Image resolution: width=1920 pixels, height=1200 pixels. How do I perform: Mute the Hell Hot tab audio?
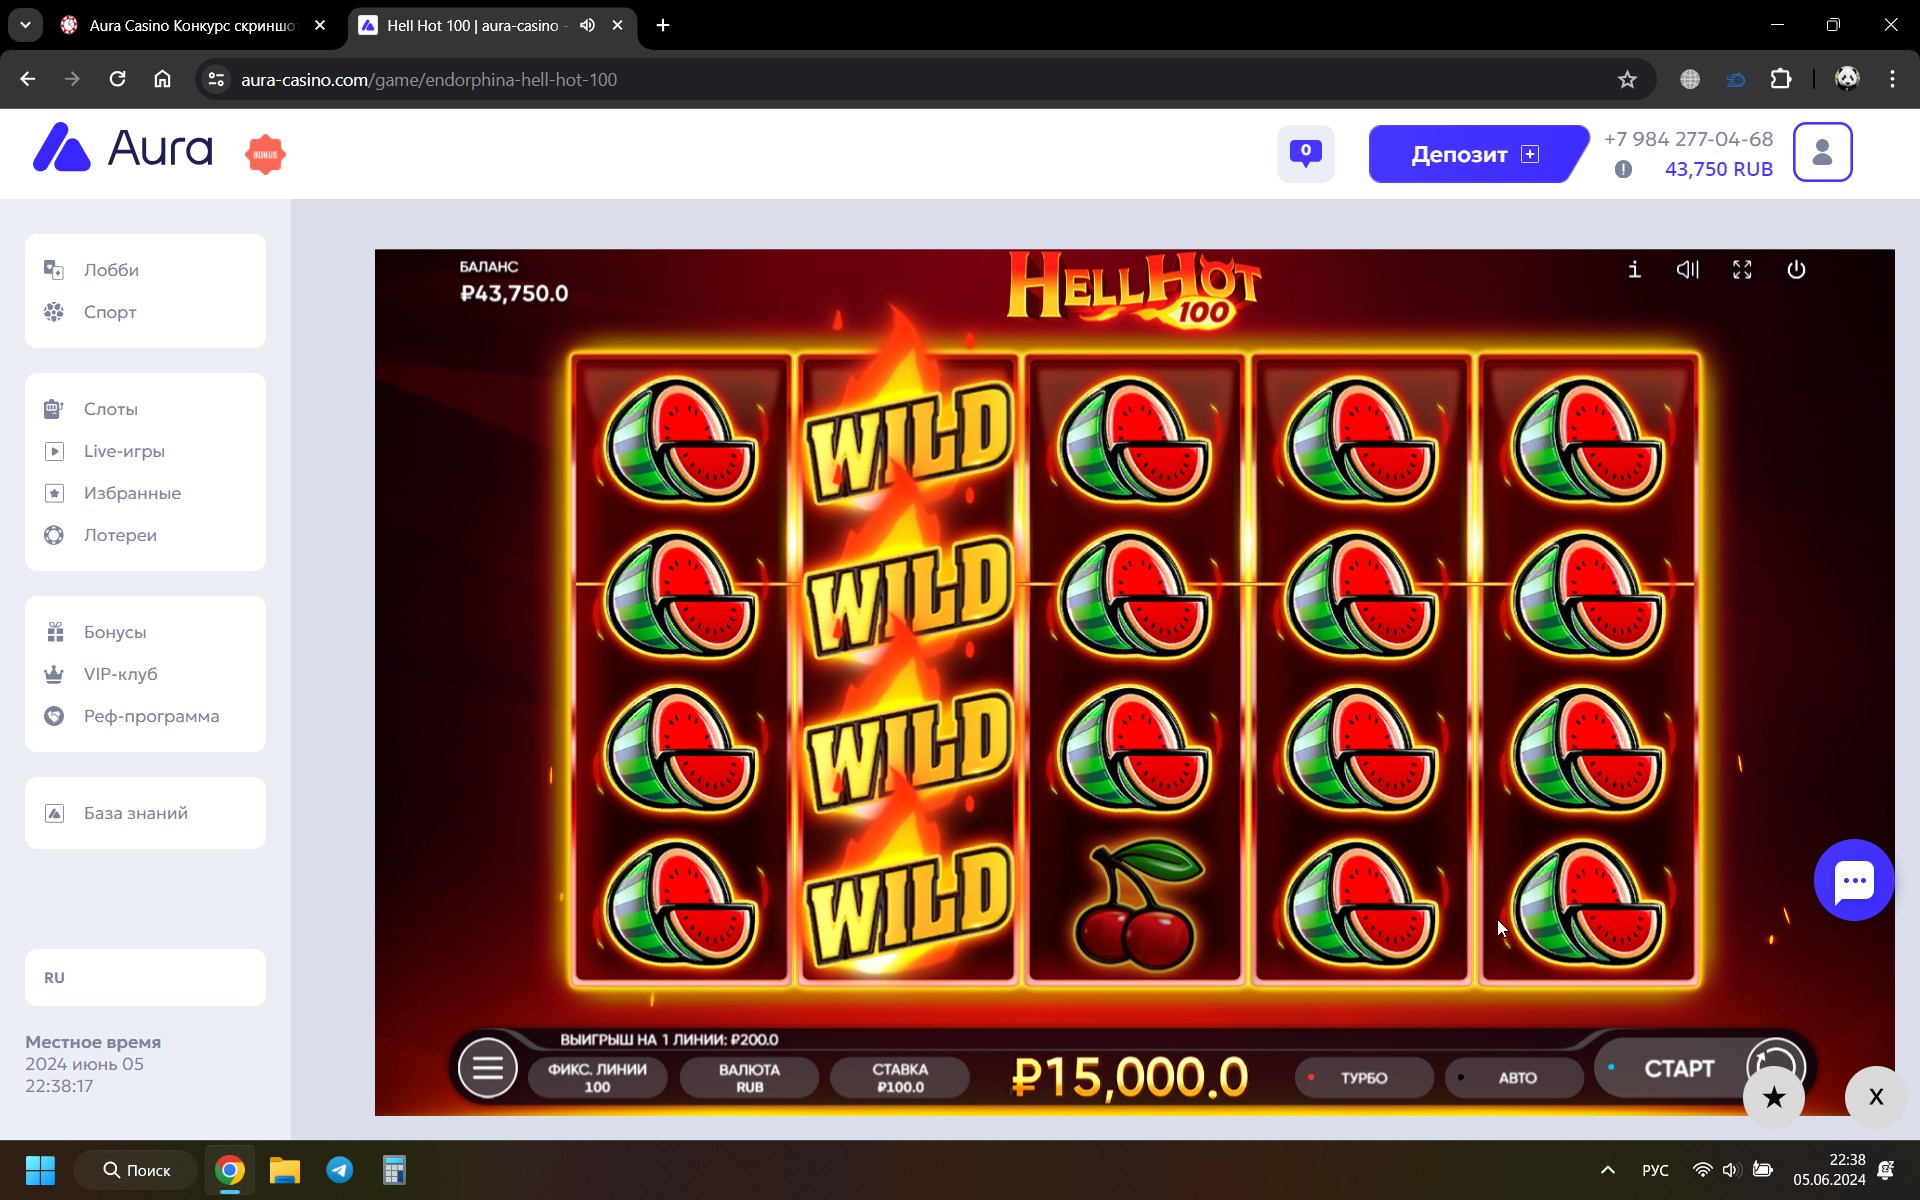pyautogui.click(x=587, y=25)
